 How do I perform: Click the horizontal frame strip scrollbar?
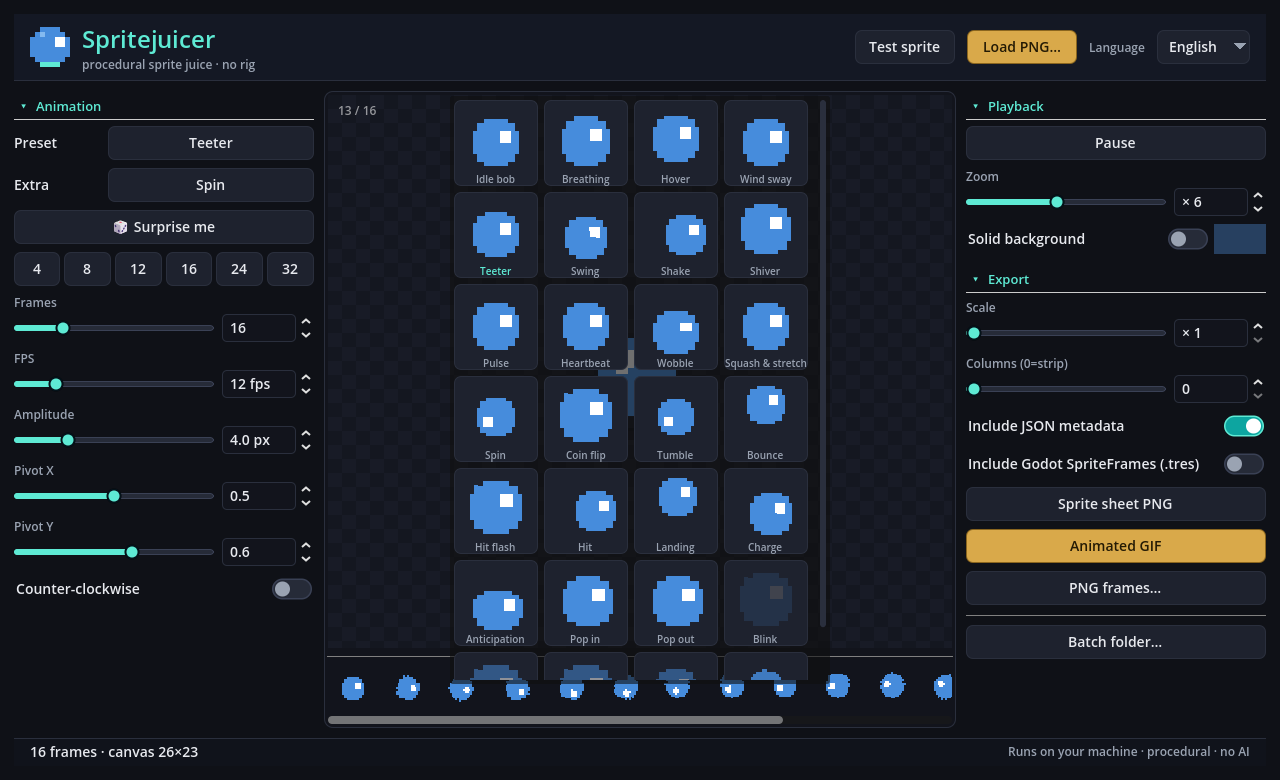555,719
